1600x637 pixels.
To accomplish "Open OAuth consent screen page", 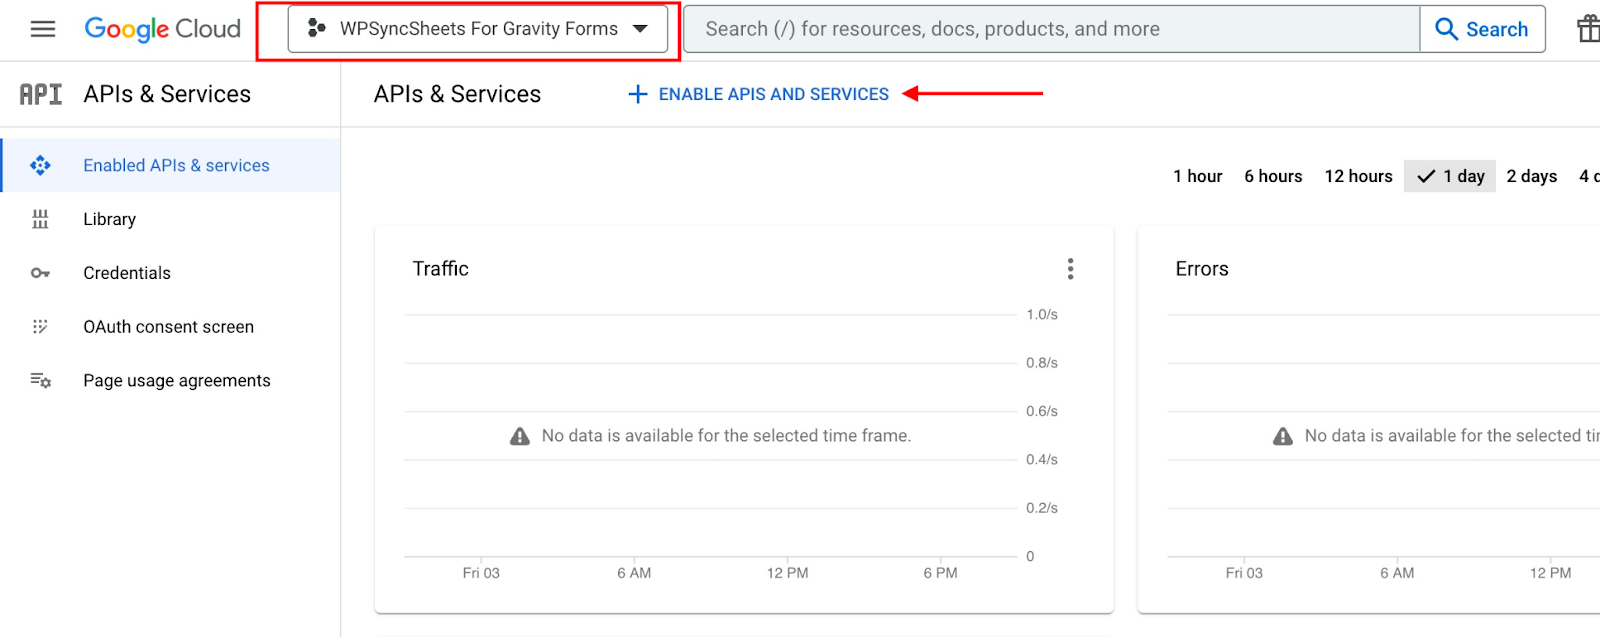I will pyautogui.click(x=170, y=327).
